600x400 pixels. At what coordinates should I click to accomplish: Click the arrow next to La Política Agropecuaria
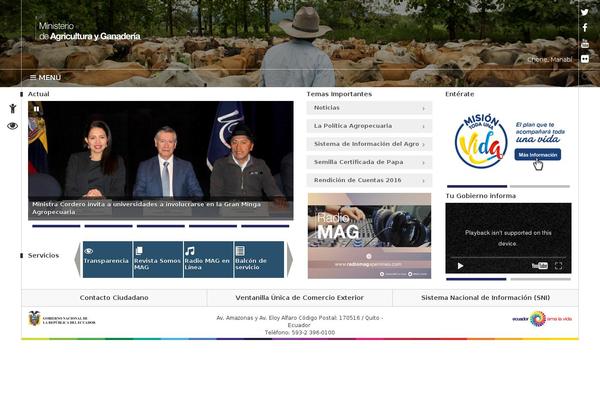click(x=424, y=126)
